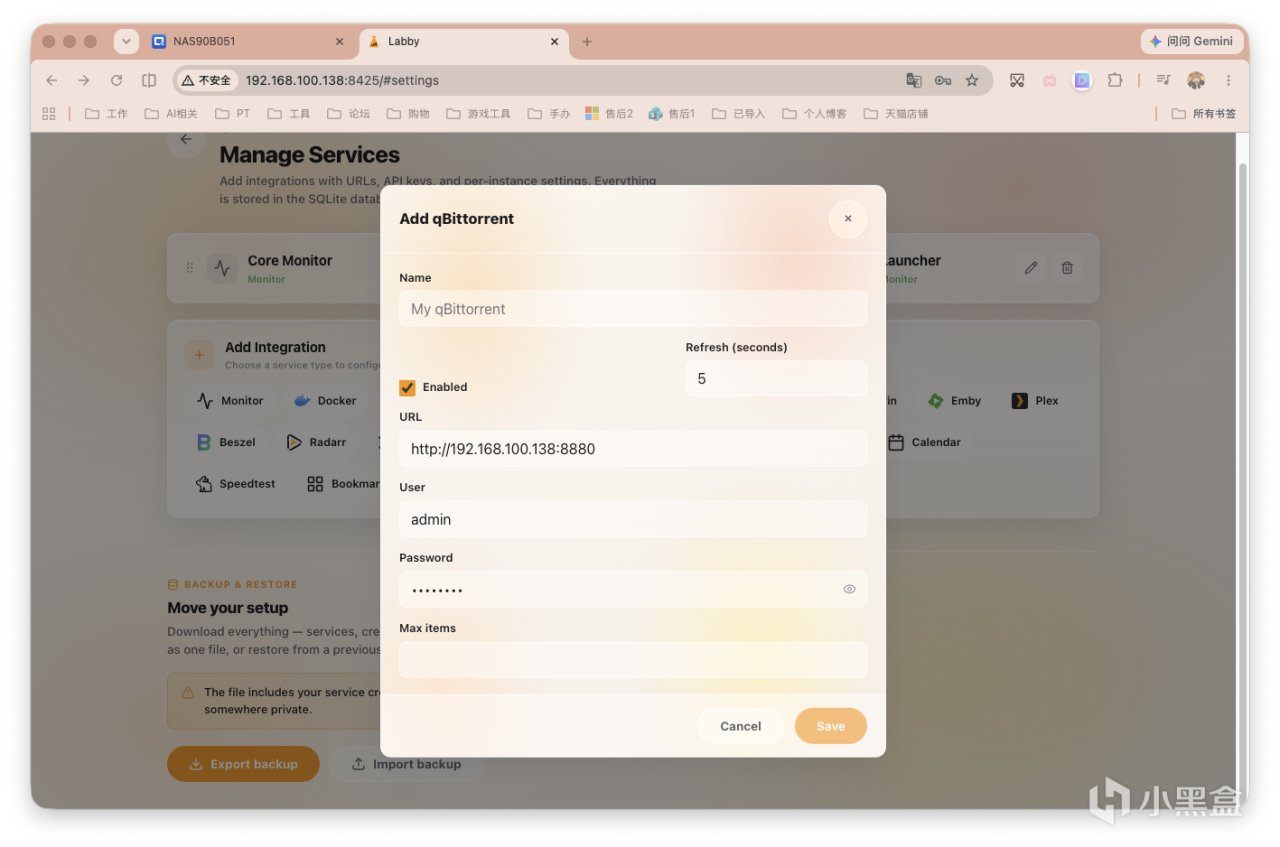This screenshot has height=847, width=1280.
Task: Open the translate page icon
Action: click(x=913, y=80)
